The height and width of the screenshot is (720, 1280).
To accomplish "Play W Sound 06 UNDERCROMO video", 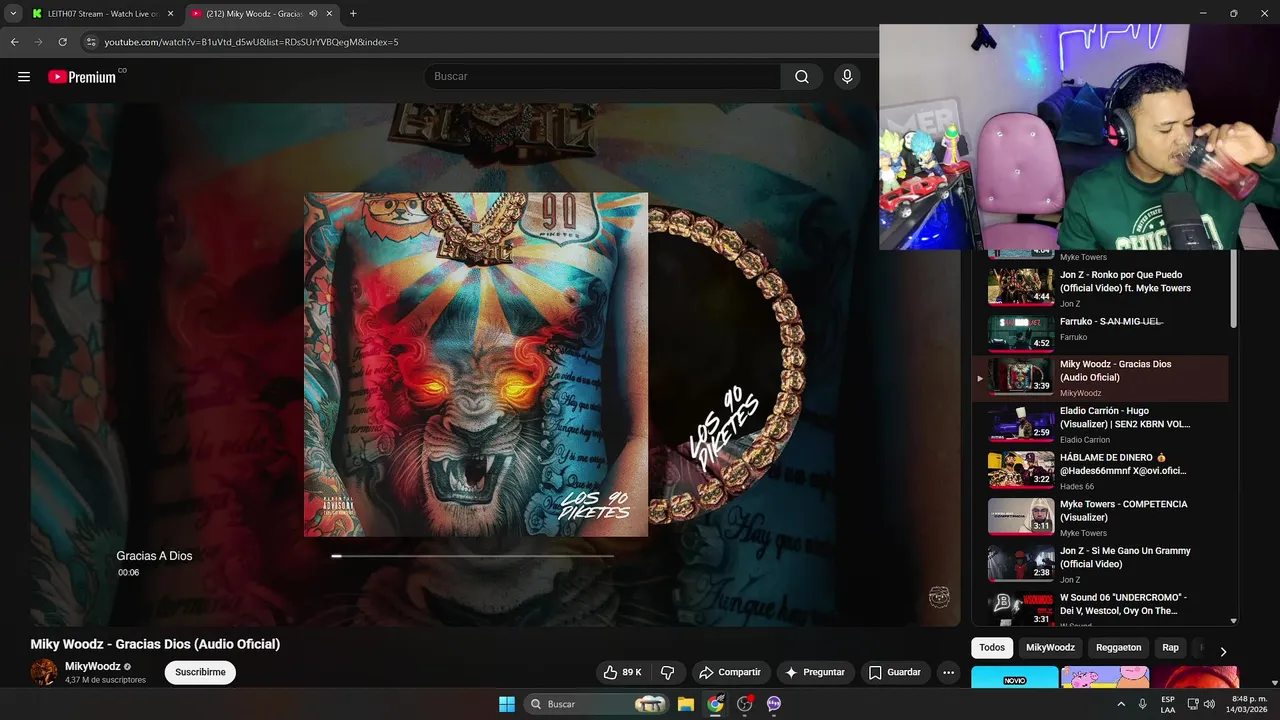I will tap(1100, 608).
